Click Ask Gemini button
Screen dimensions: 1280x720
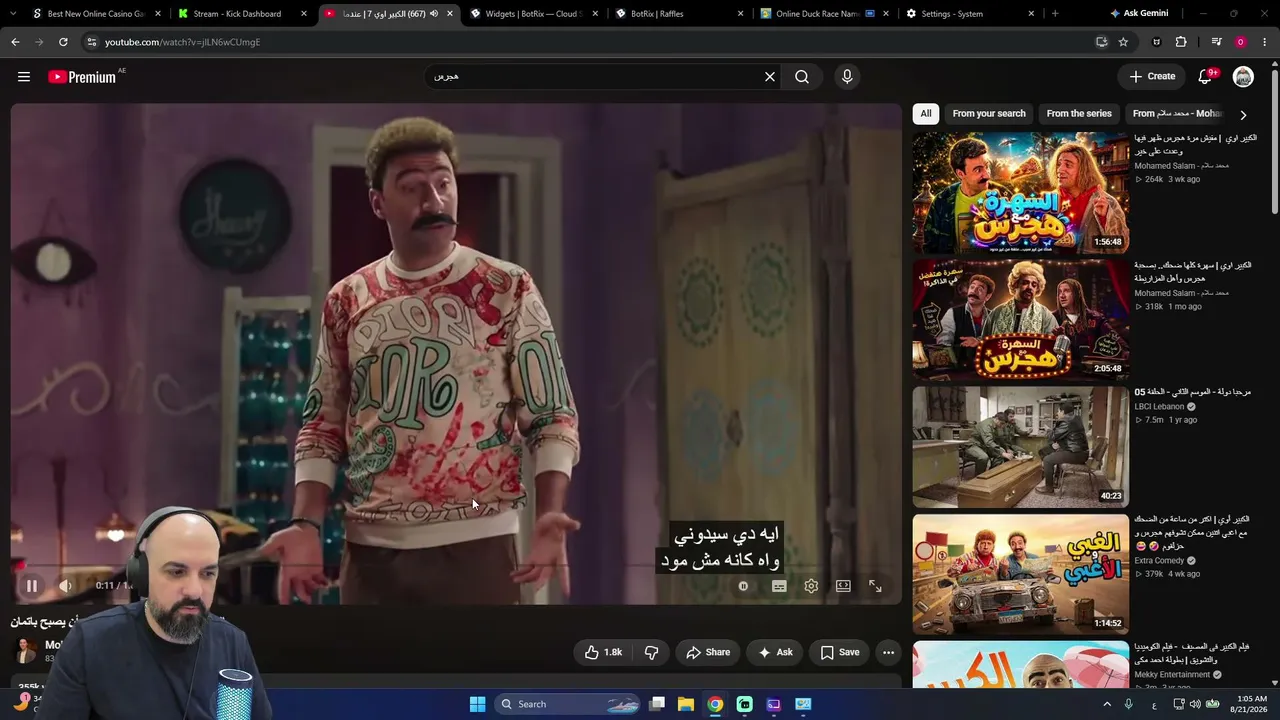(1139, 14)
